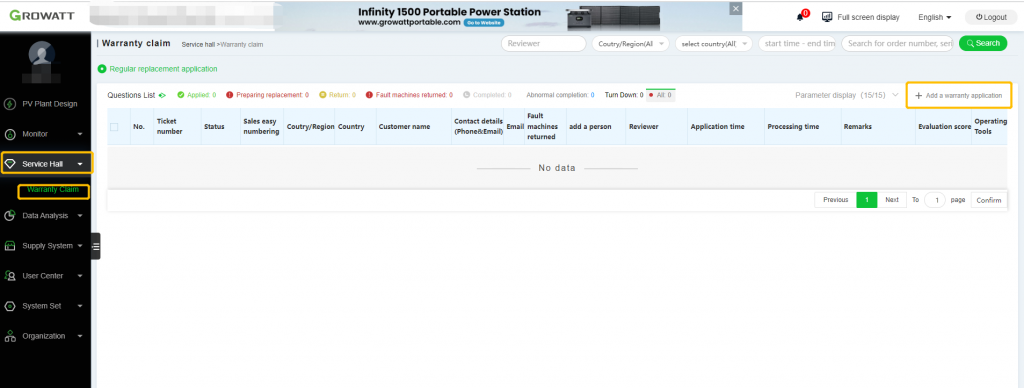Click the Previous page button

pyautogui.click(x=835, y=200)
